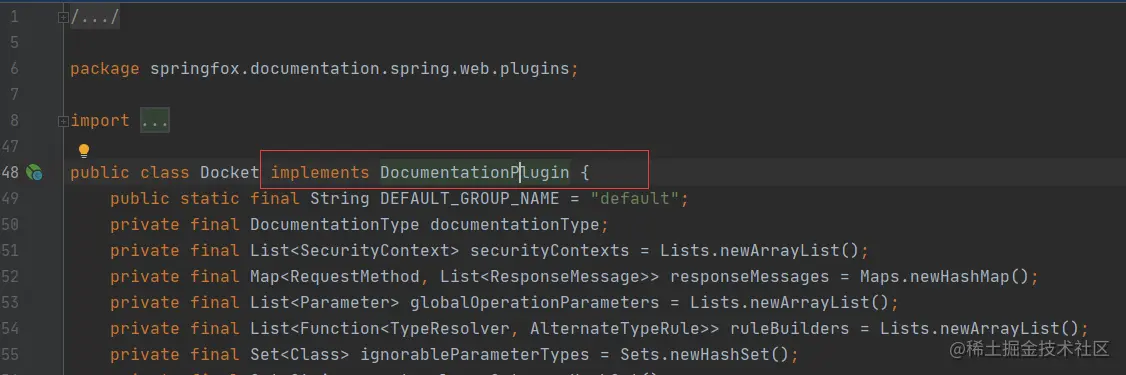Click the RequestMethod type on line 52

355,277
